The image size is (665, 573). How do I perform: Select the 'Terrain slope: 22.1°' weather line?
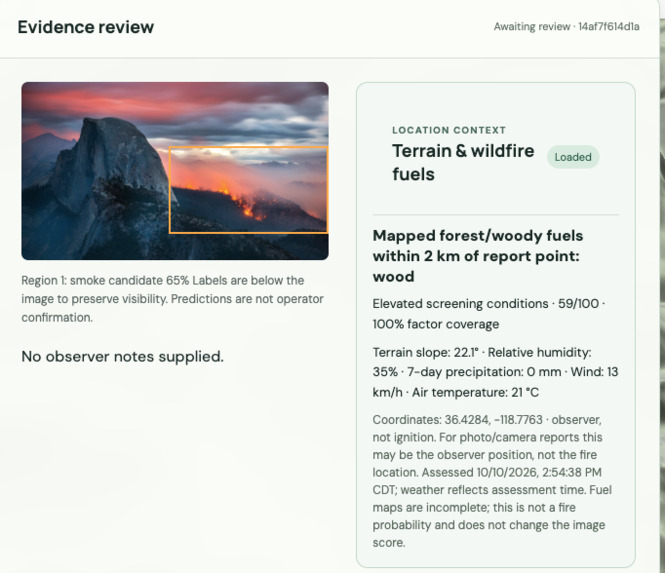coord(495,372)
